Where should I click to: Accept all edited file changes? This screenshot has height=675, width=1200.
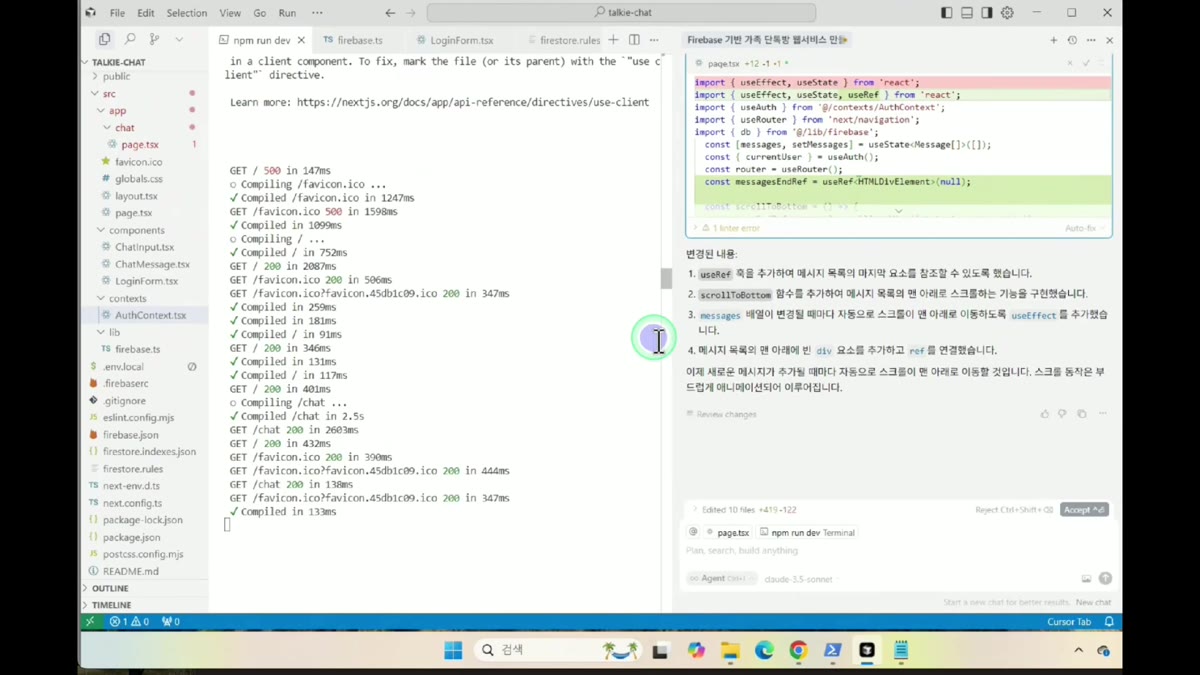1084,510
